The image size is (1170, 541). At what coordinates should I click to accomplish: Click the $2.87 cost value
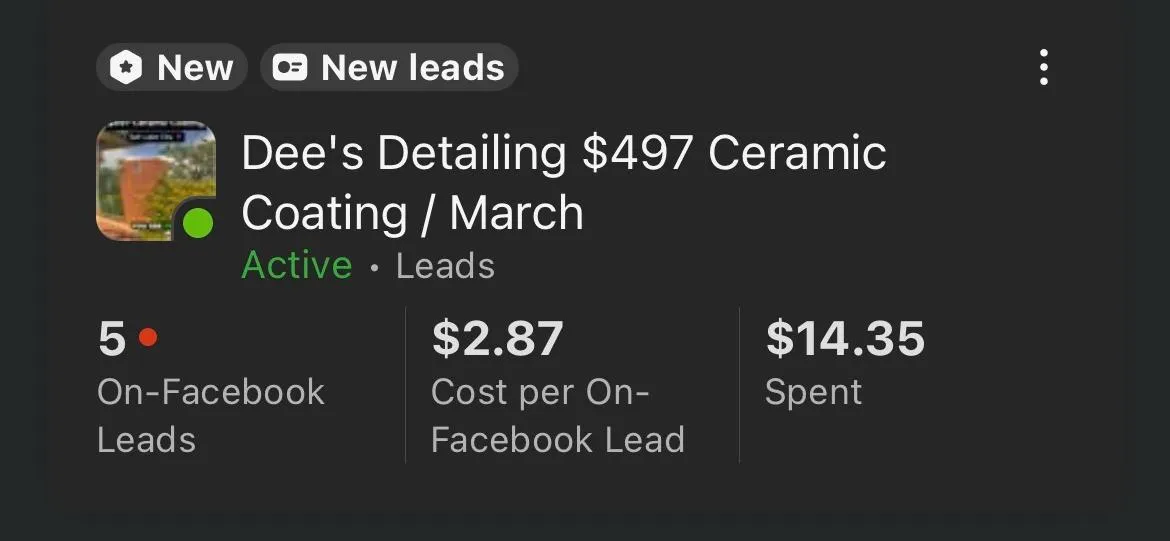click(x=498, y=338)
